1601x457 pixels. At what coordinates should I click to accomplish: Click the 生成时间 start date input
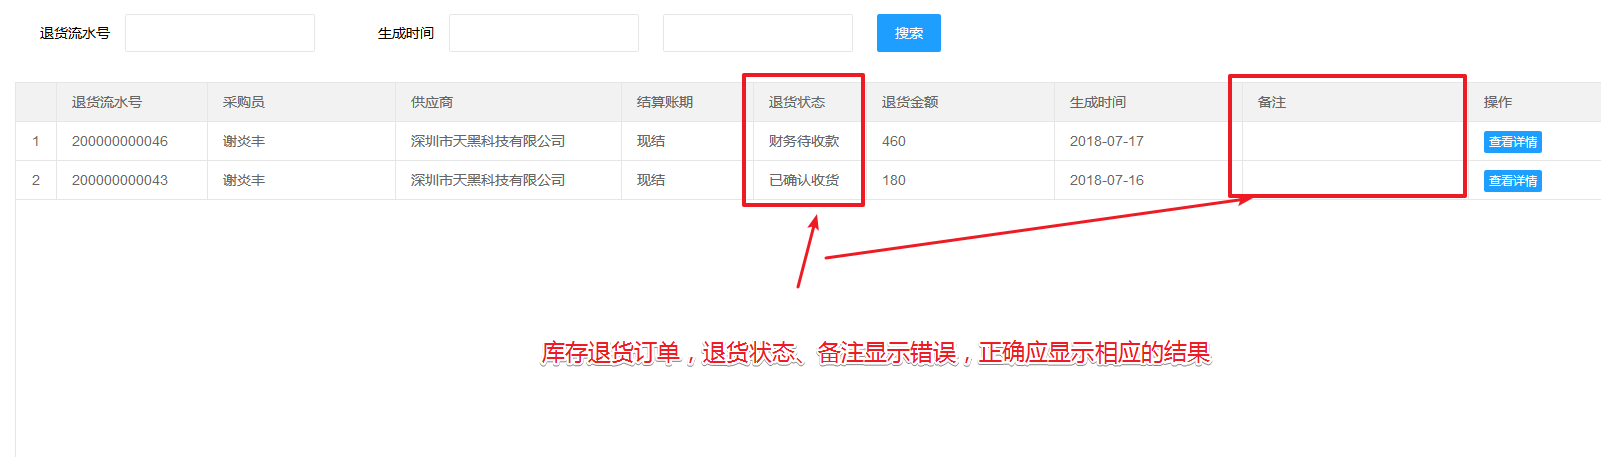[544, 33]
